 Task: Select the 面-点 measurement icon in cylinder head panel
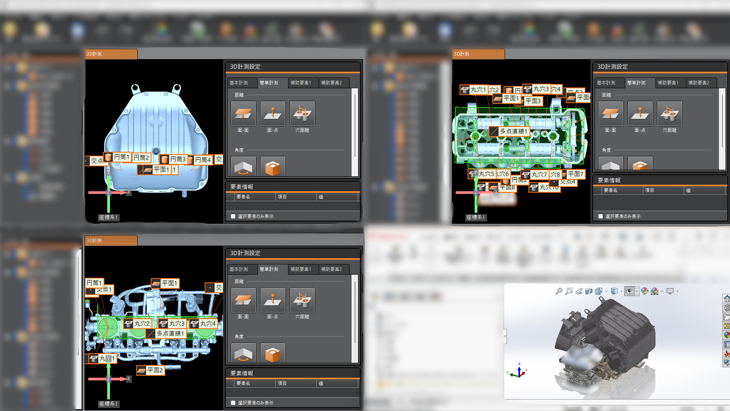point(640,112)
